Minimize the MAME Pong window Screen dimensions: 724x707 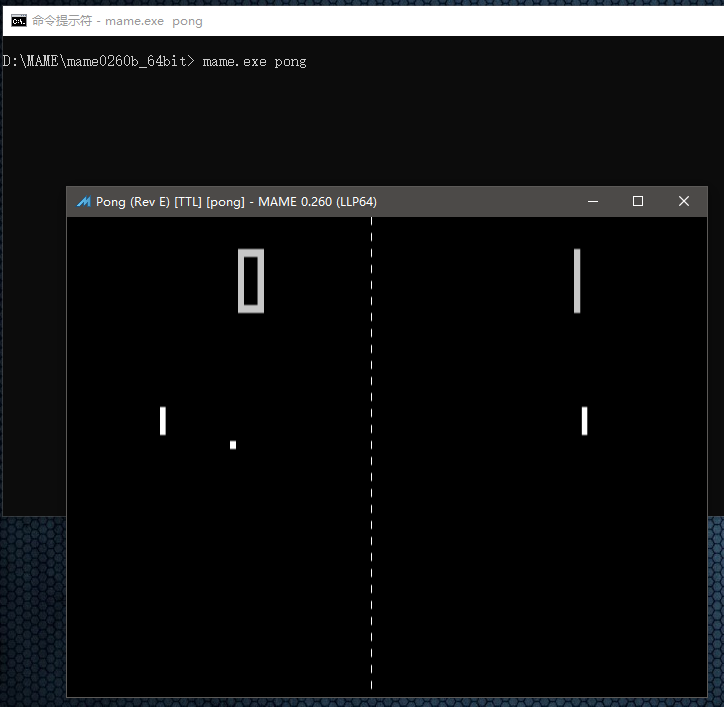(x=593, y=201)
